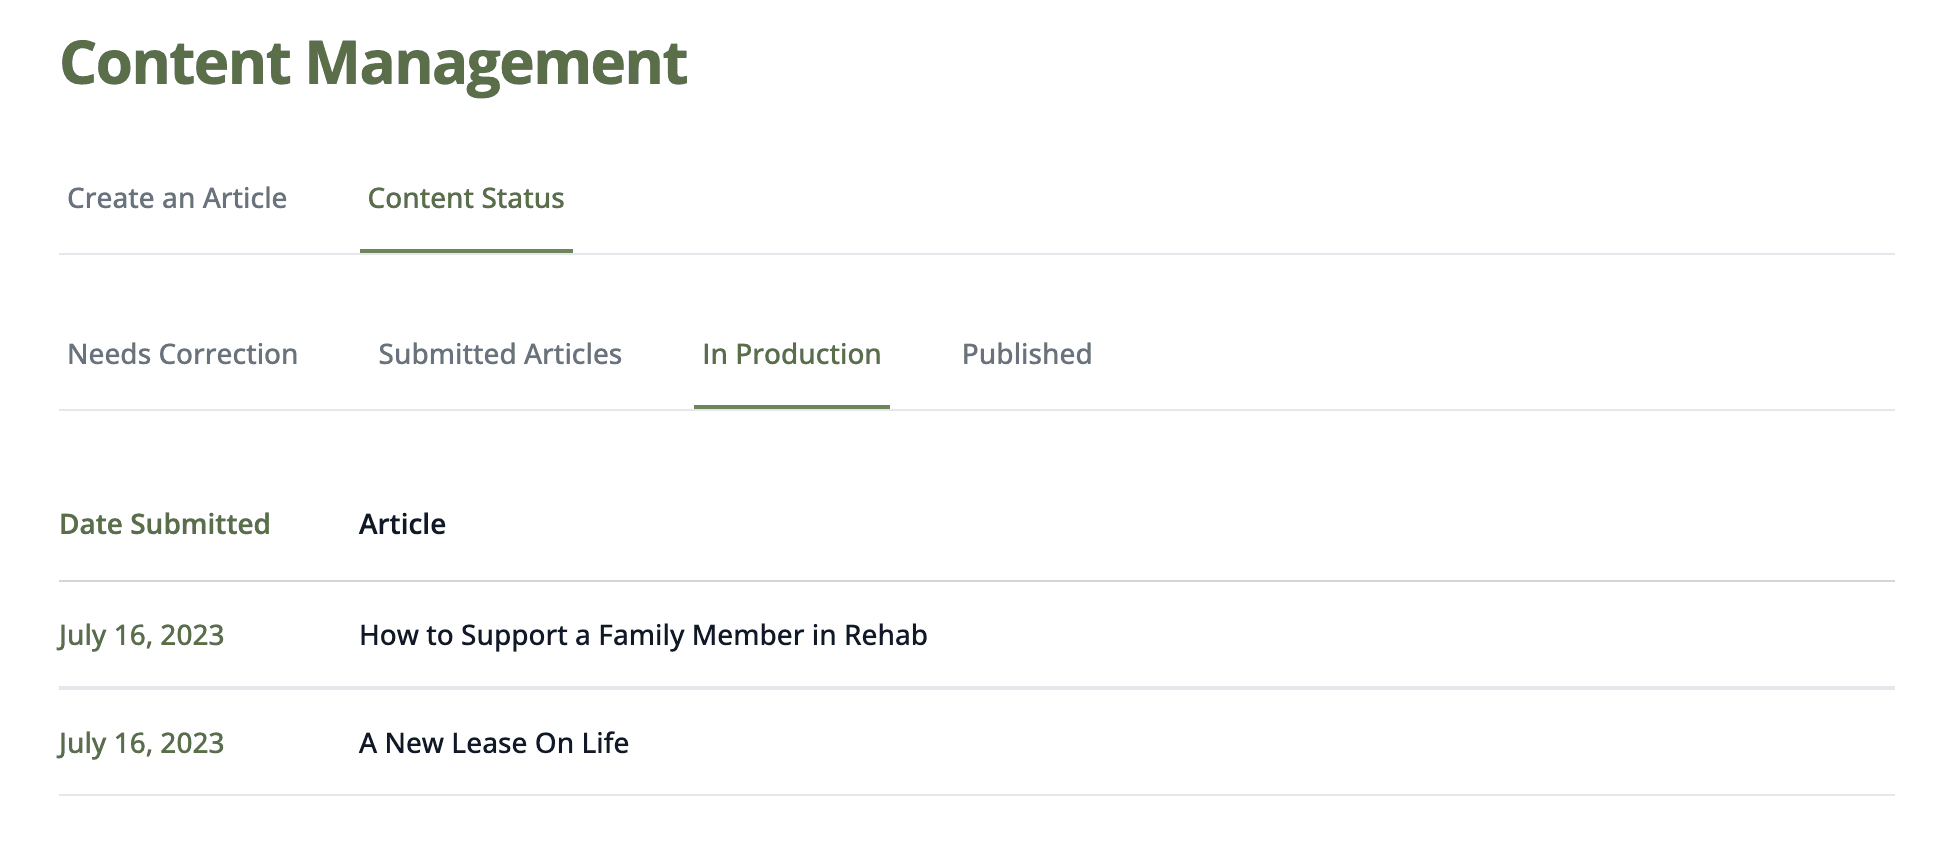Click the word 'Content' in the page heading
The height and width of the screenshot is (868, 1955).
pyautogui.click(x=176, y=63)
